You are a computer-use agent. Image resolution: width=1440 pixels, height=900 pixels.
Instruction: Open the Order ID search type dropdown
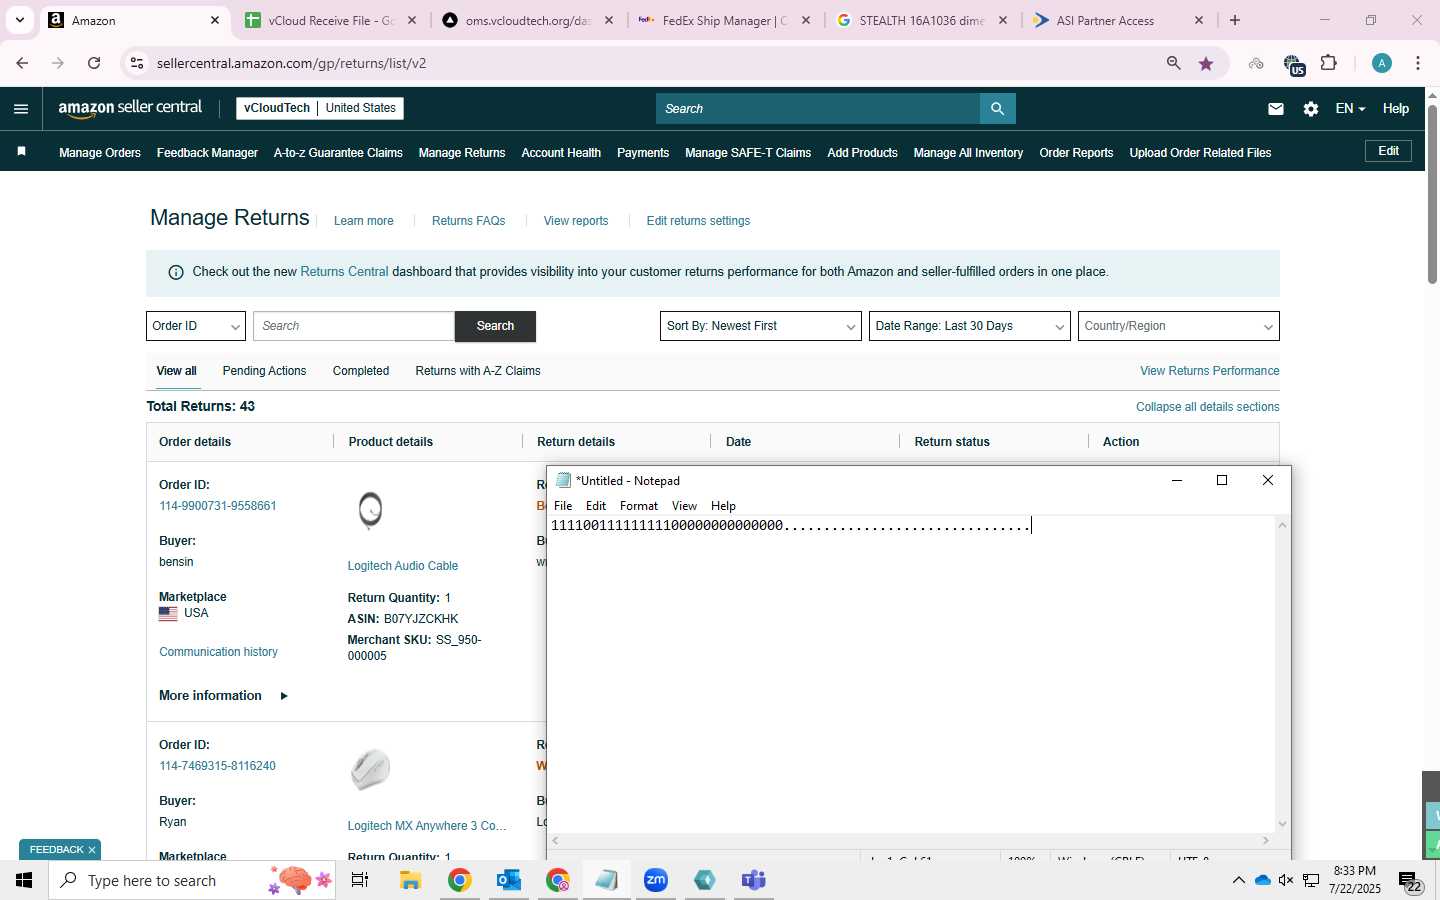(196, 326)
